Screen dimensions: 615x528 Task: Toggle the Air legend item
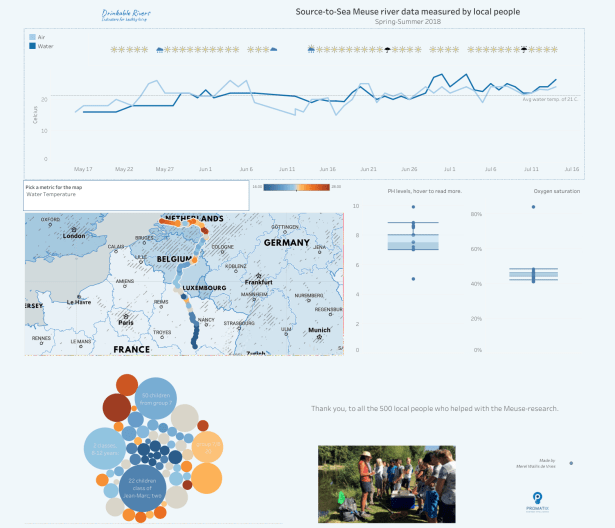coord(40,36)
